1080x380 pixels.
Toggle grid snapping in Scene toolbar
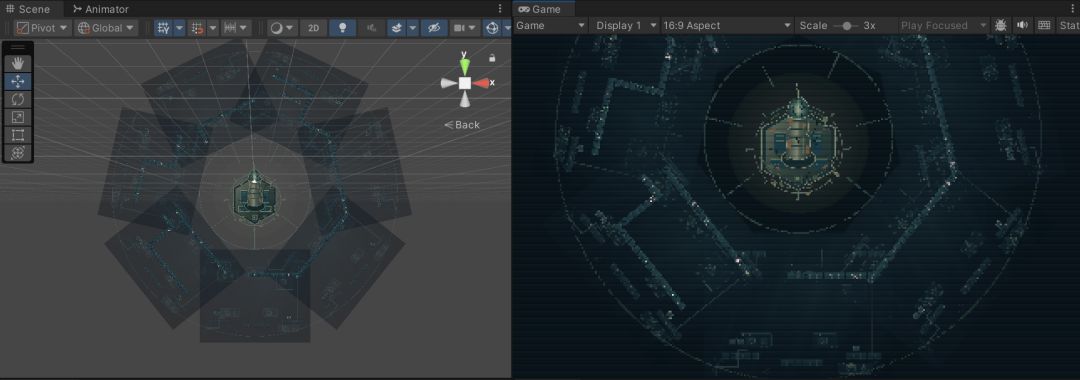tap(198, 28)
